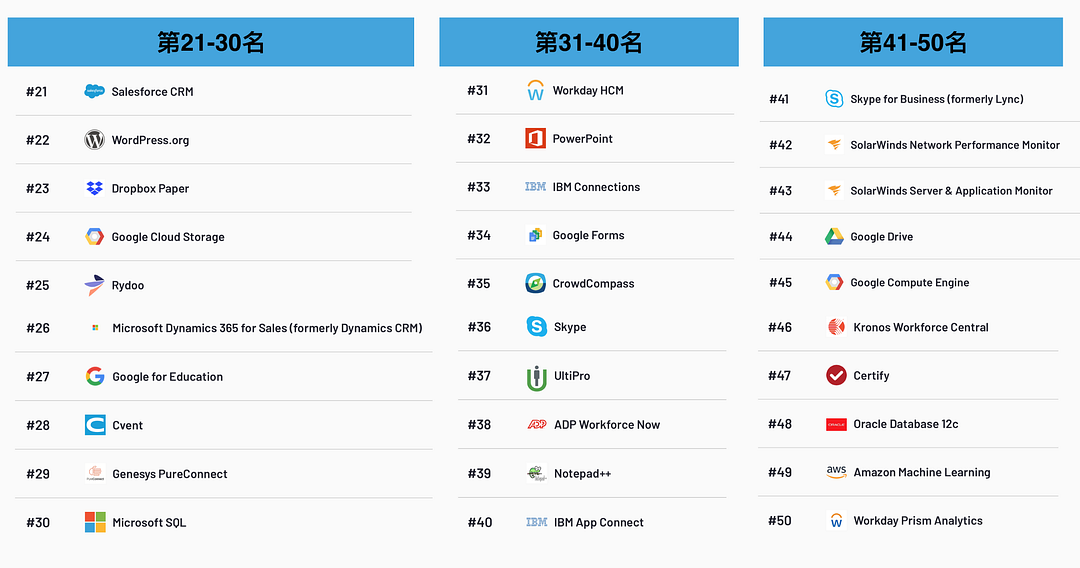This screenshot has height=568, width=1080.
Task: Click the text Genesys PureConnect
Action: 169,474
